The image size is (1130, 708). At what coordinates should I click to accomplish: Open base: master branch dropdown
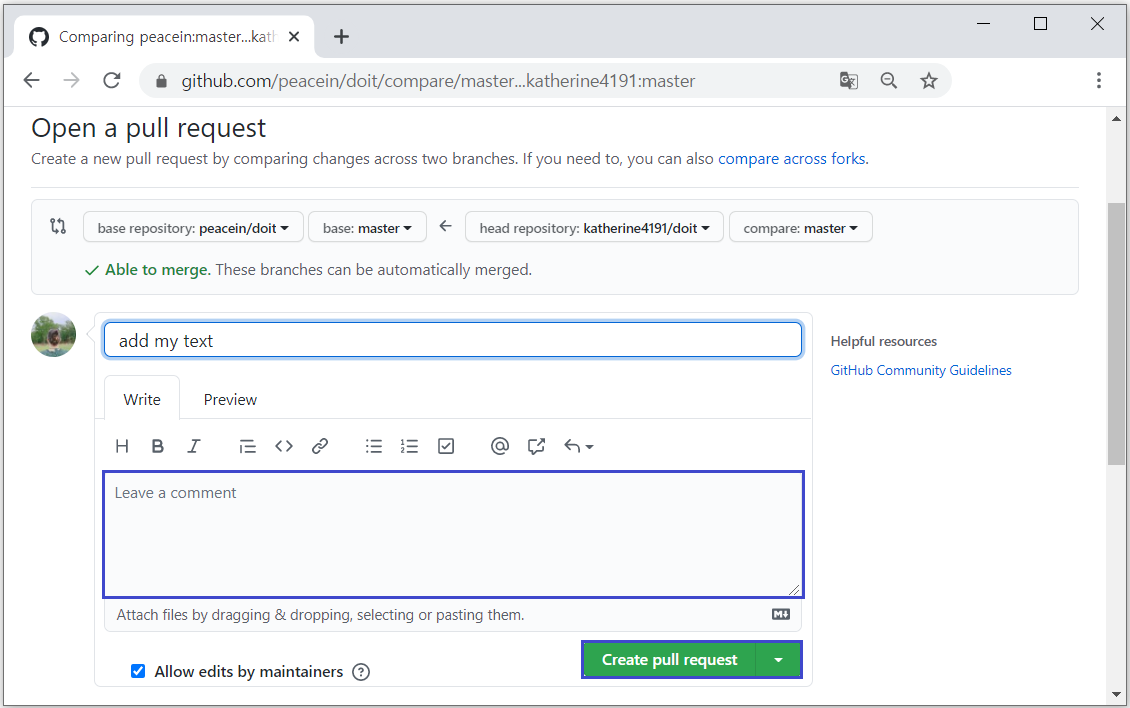pyautogui.click(x=368, y=227)
